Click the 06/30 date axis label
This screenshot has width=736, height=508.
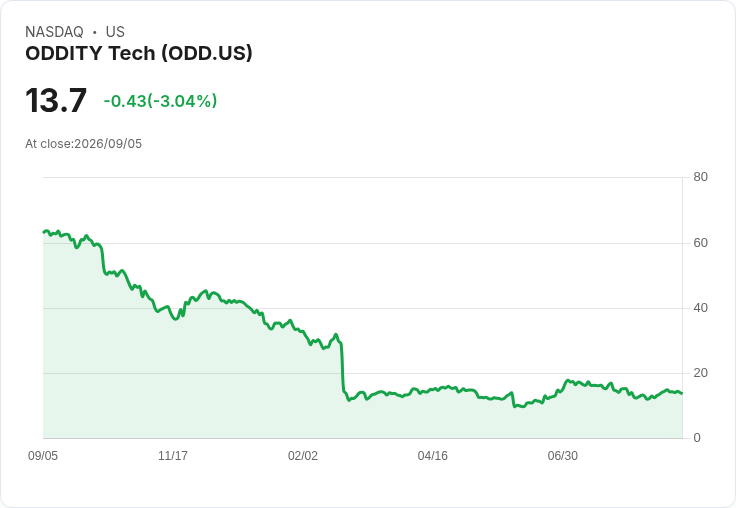click(563, 456)
